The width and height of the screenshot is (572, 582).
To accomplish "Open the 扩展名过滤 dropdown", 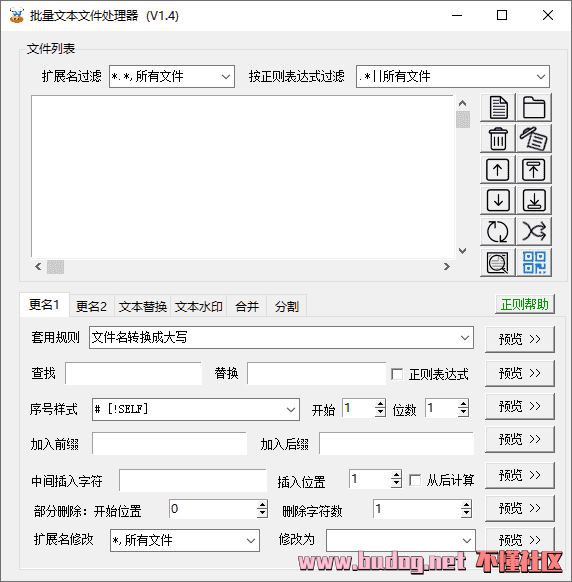I will [172, 76].
